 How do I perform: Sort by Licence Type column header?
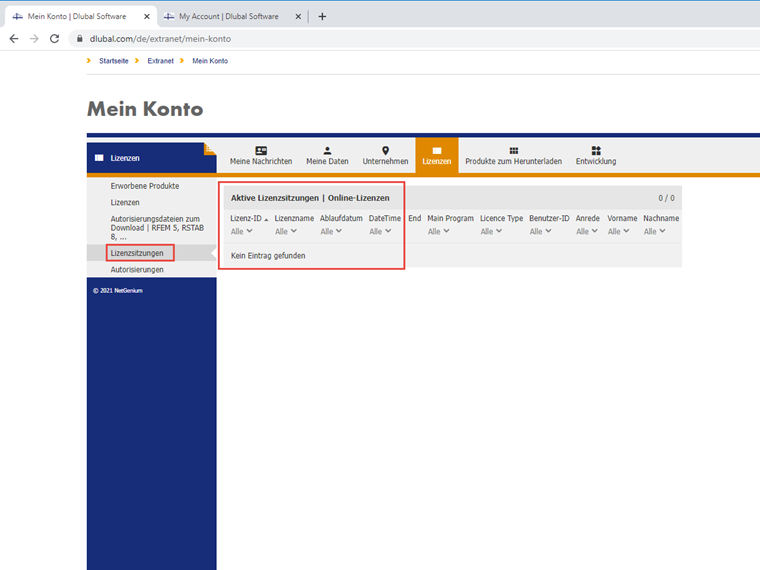pyautogui.click(x=502, y=219)
